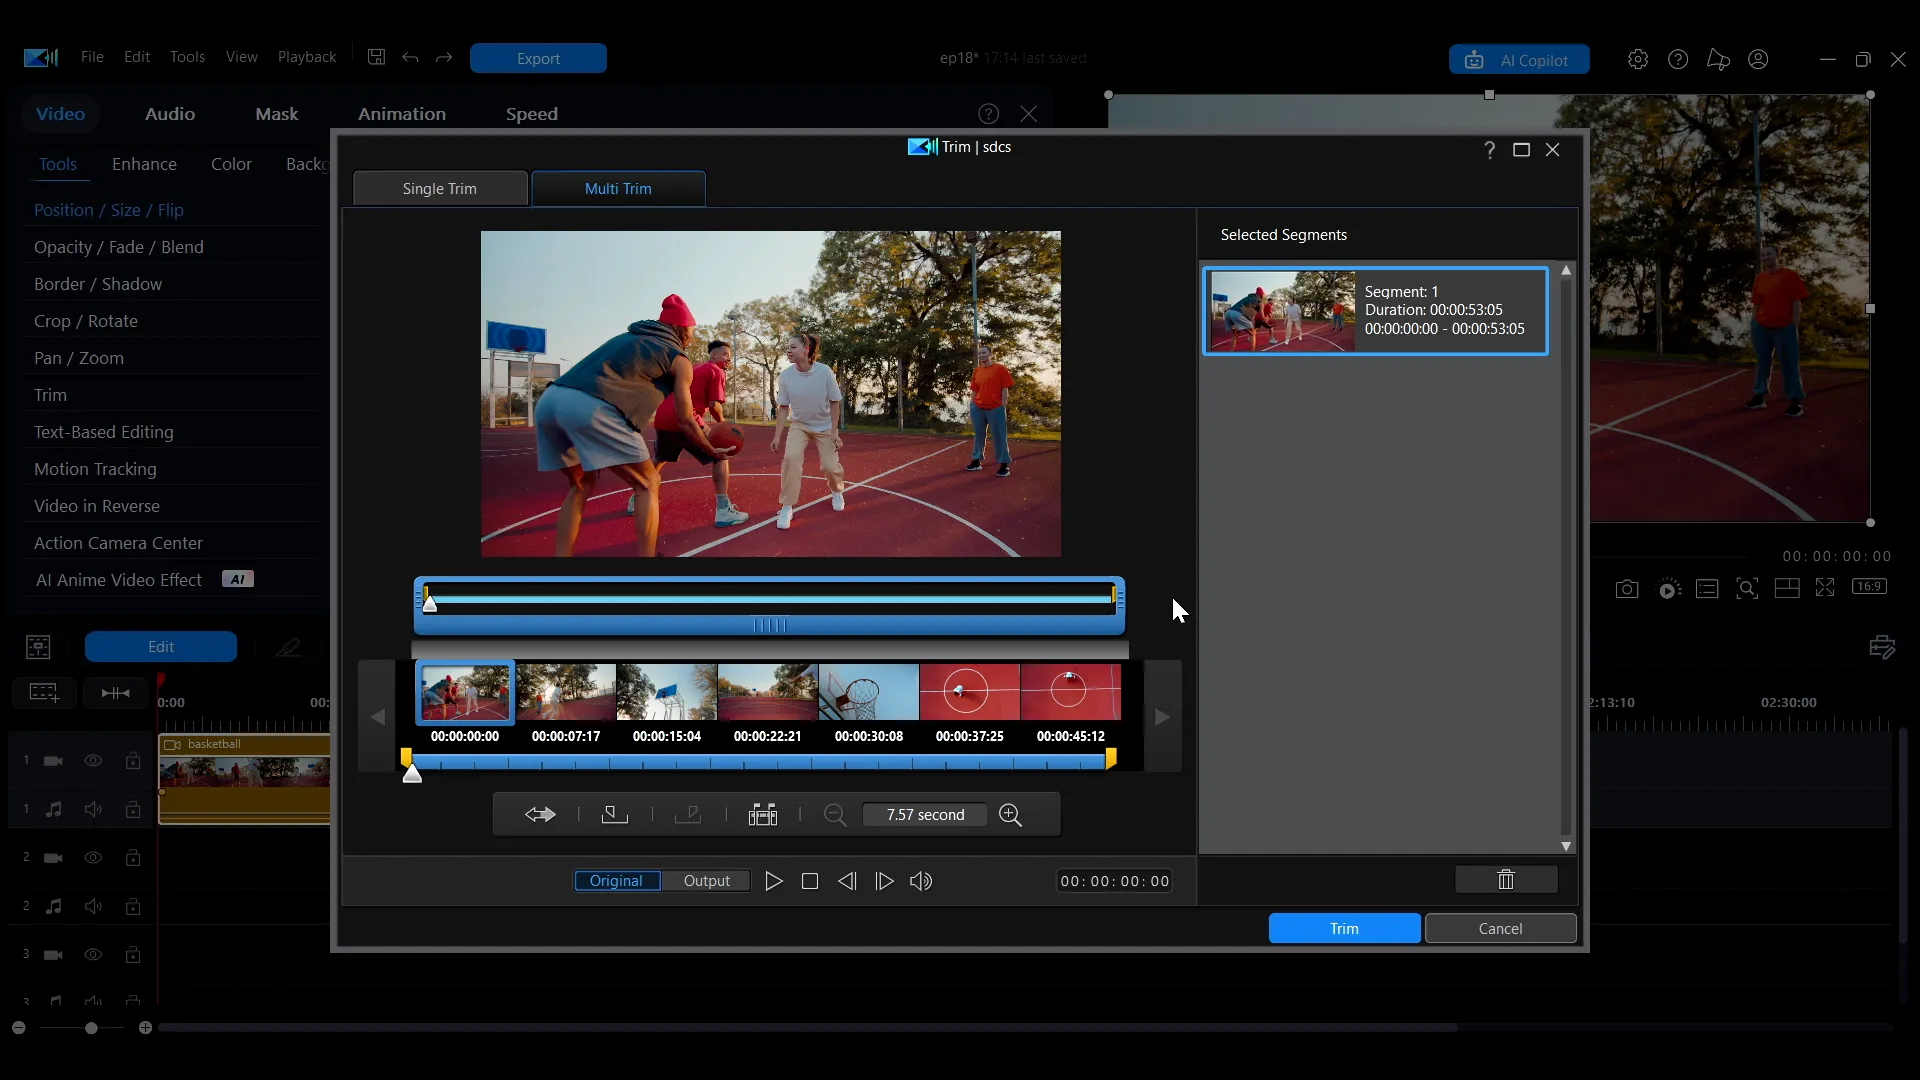Select thumbnail at 00:00:30:08
Viewport: 1920px width, 1080px height.
click(868, 692)
